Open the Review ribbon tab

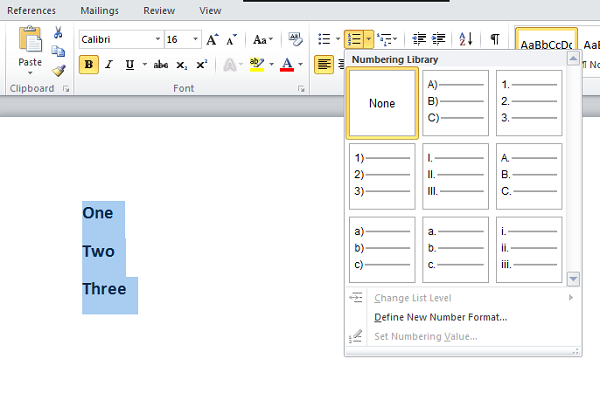coord(158,10)
